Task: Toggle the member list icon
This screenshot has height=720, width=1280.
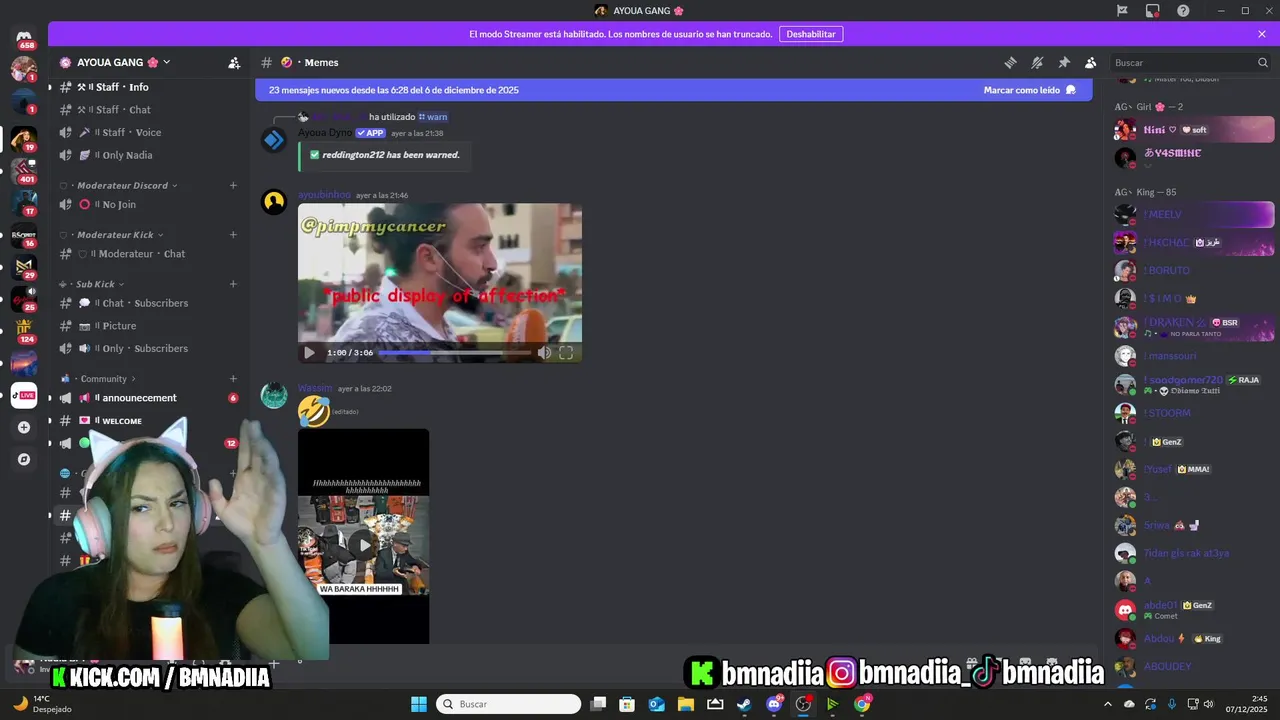Action: (x=1091, y=62)
